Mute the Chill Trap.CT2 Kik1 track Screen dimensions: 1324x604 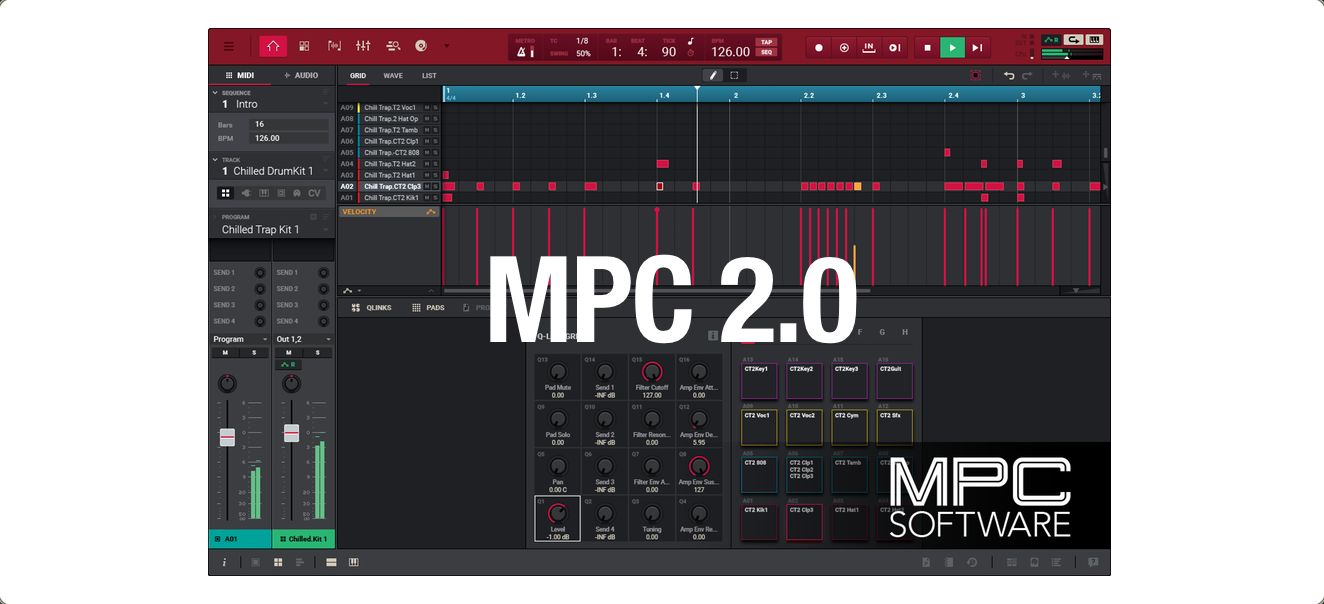(x=426, y=197)
